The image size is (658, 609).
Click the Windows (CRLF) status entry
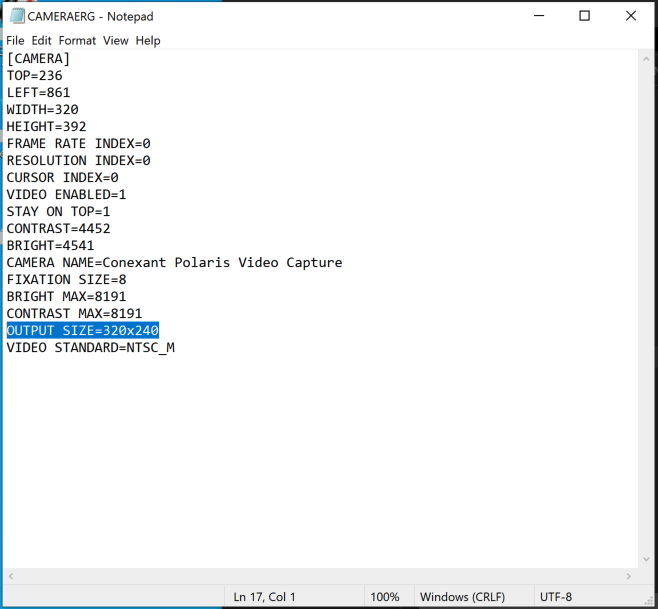(462, 596)
